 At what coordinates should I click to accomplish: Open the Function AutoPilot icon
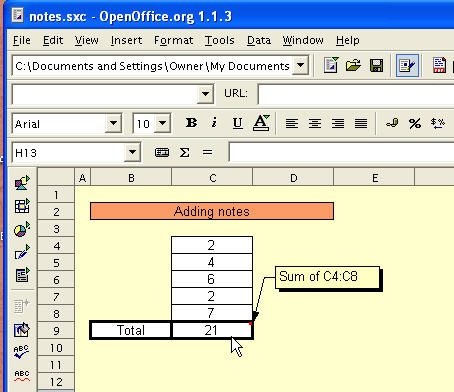coord(162,153)
